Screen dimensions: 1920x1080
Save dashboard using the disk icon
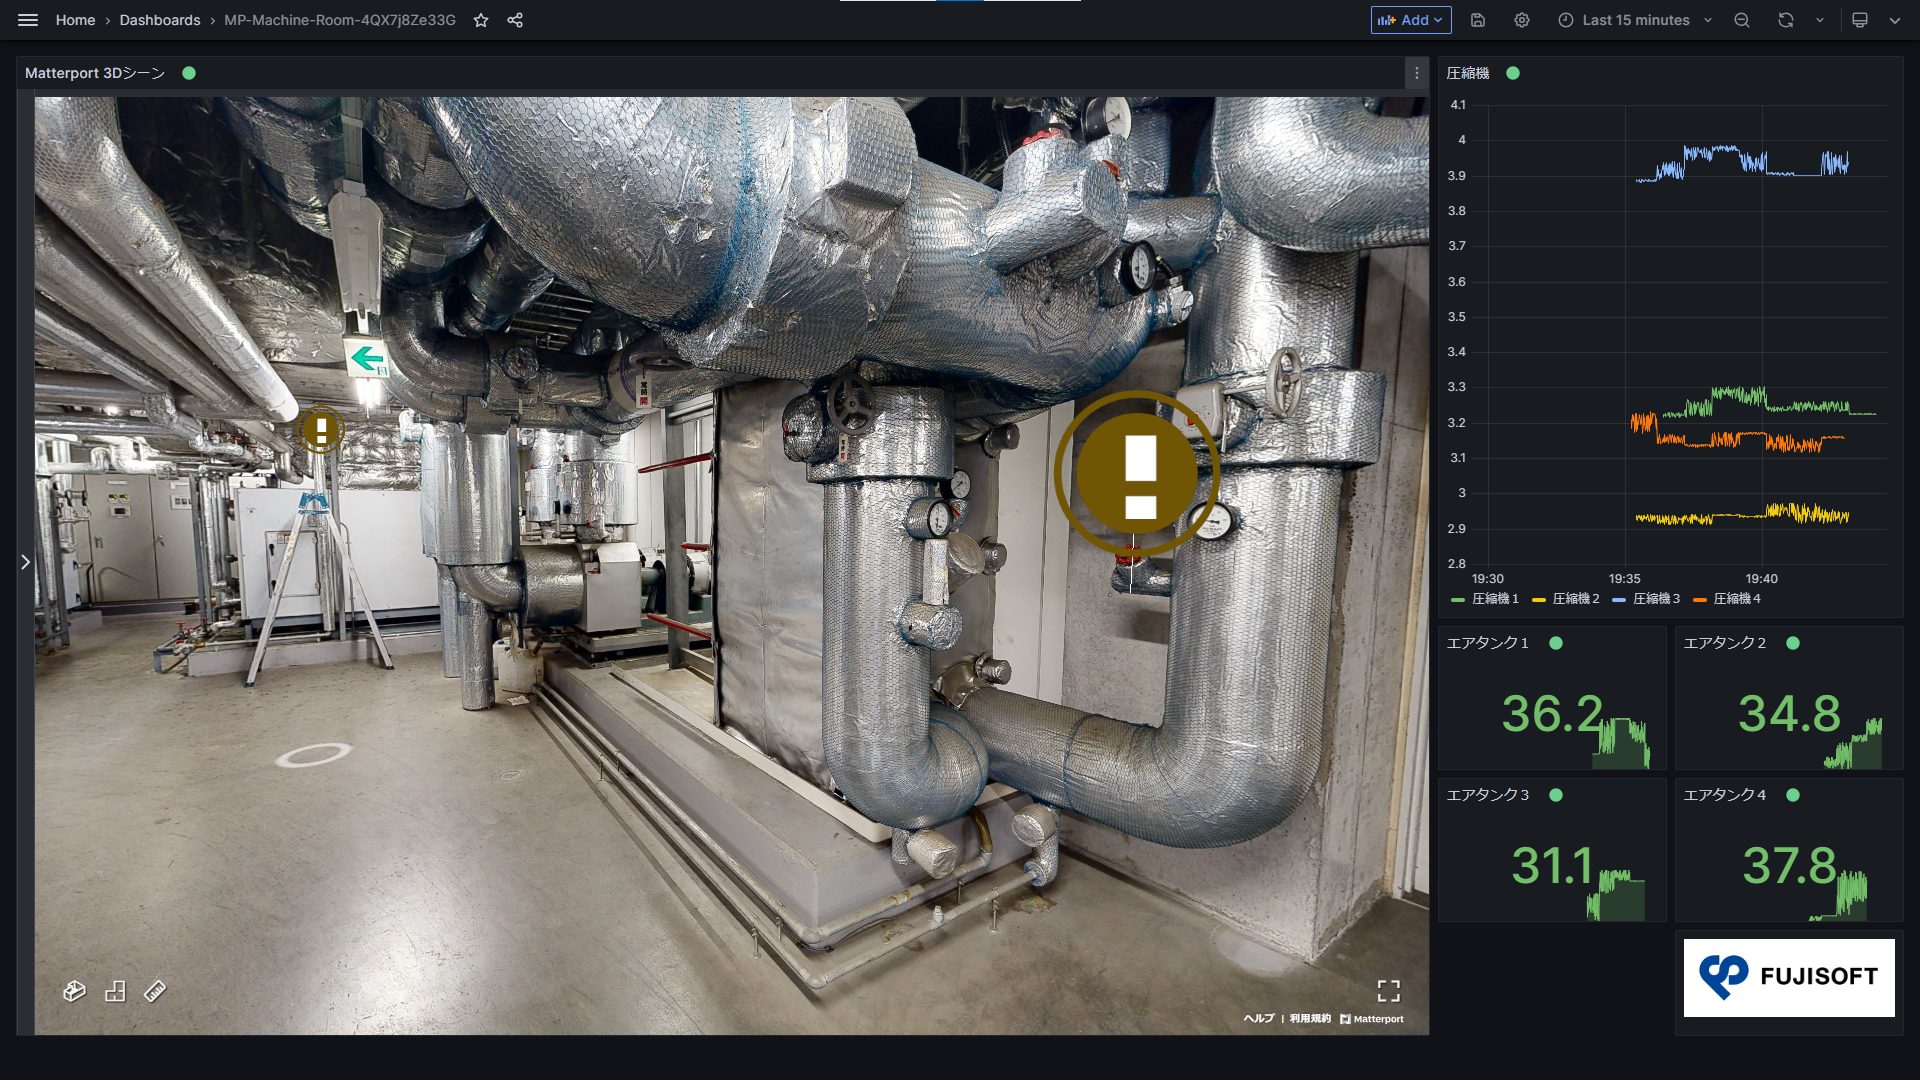[x=1478, y=20]
